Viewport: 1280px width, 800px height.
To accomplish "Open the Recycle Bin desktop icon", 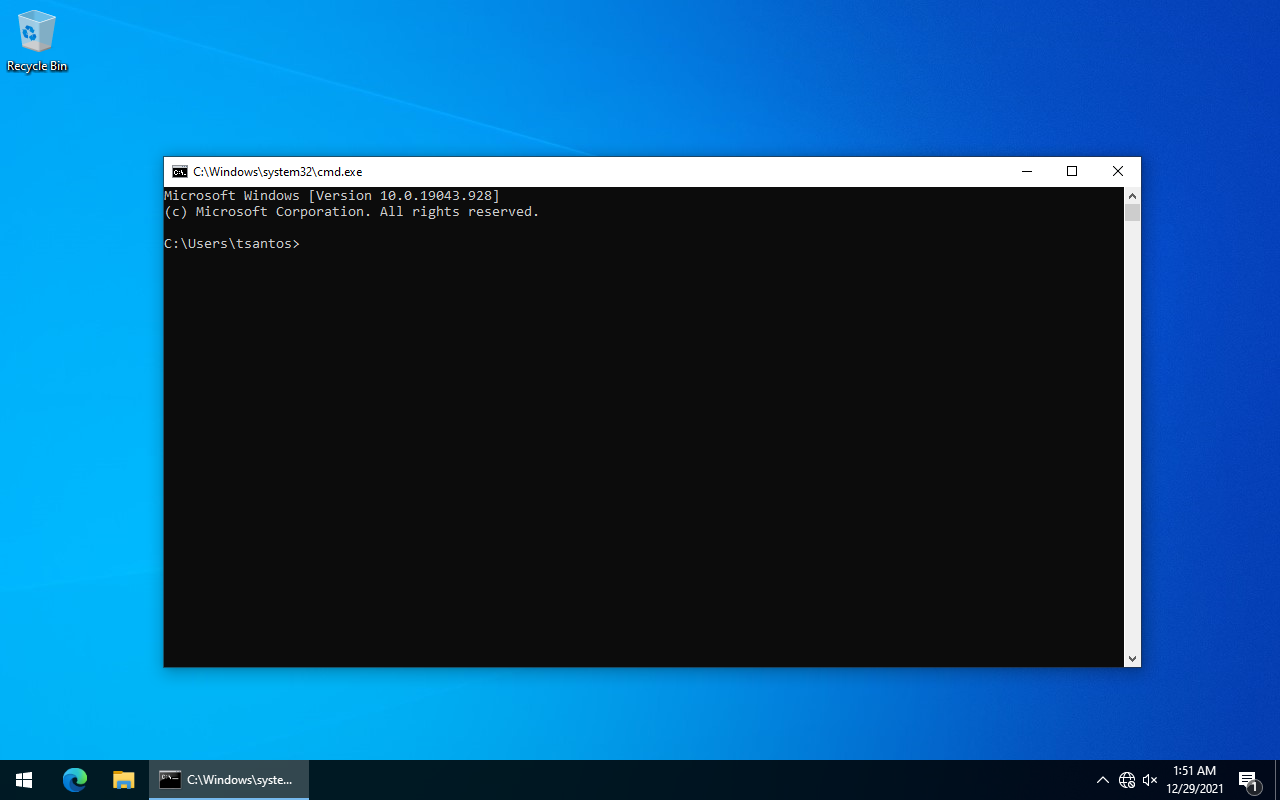I will [37, 40].
